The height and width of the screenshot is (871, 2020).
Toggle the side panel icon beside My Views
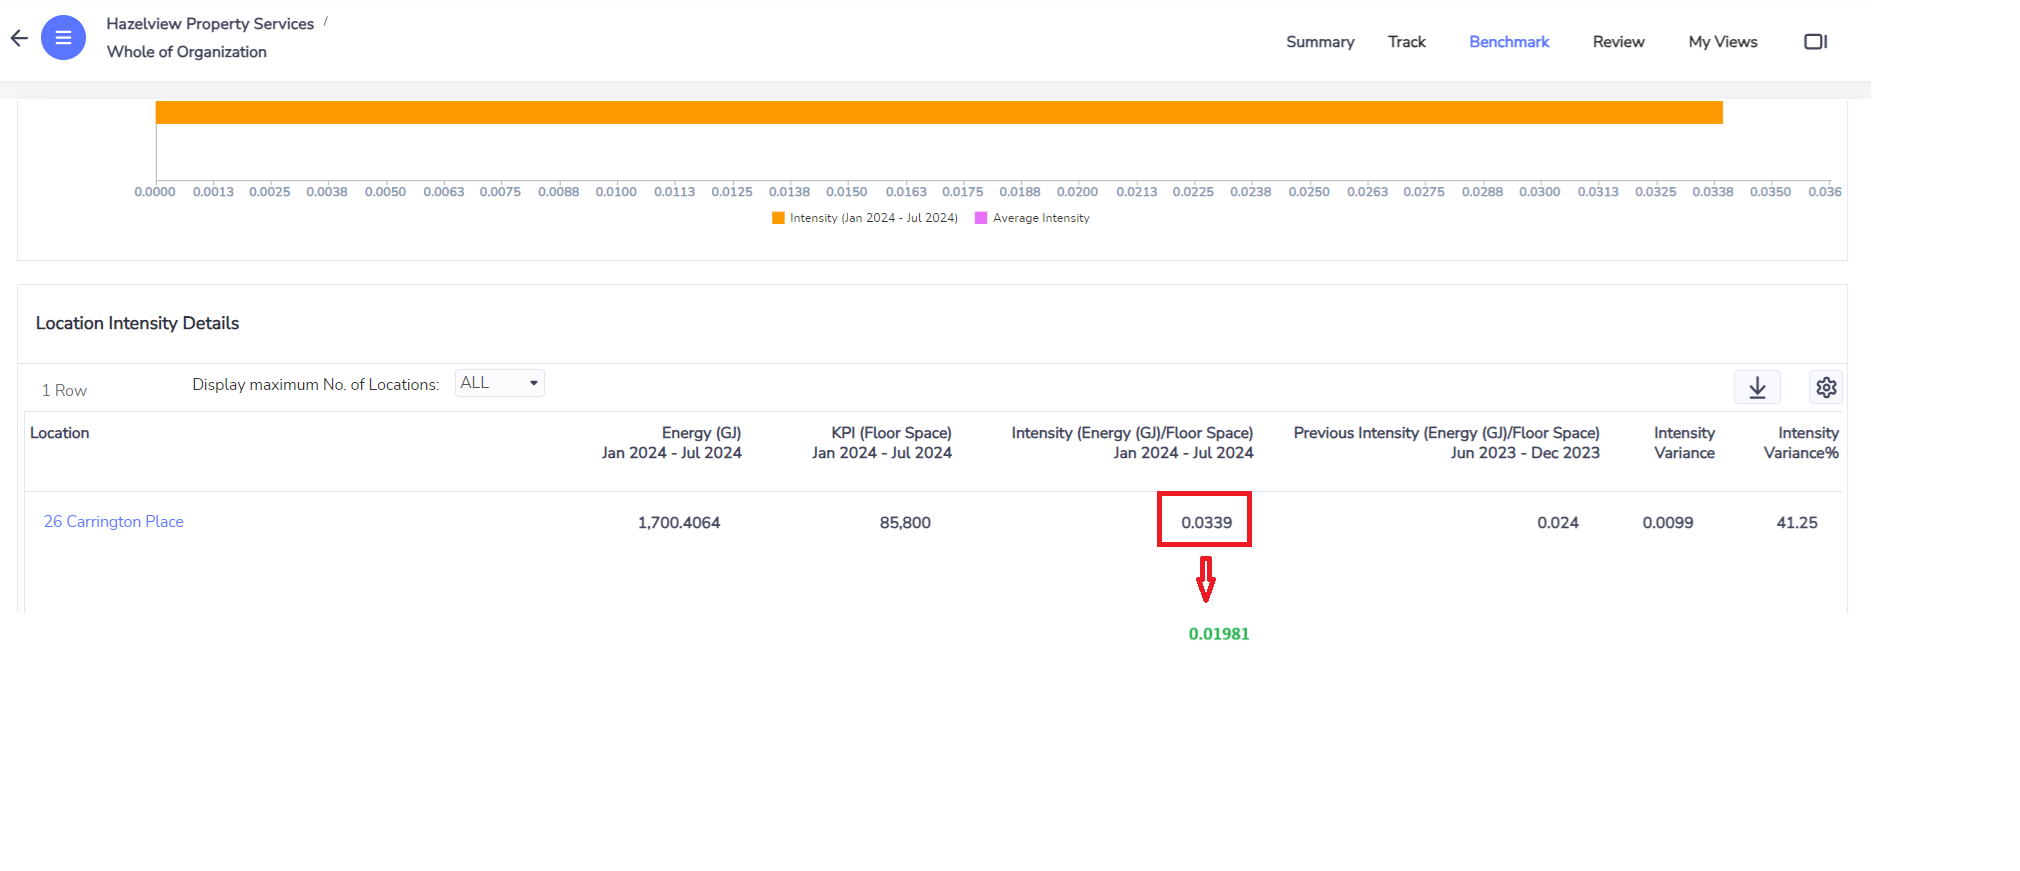click(x=1815, y=42)
